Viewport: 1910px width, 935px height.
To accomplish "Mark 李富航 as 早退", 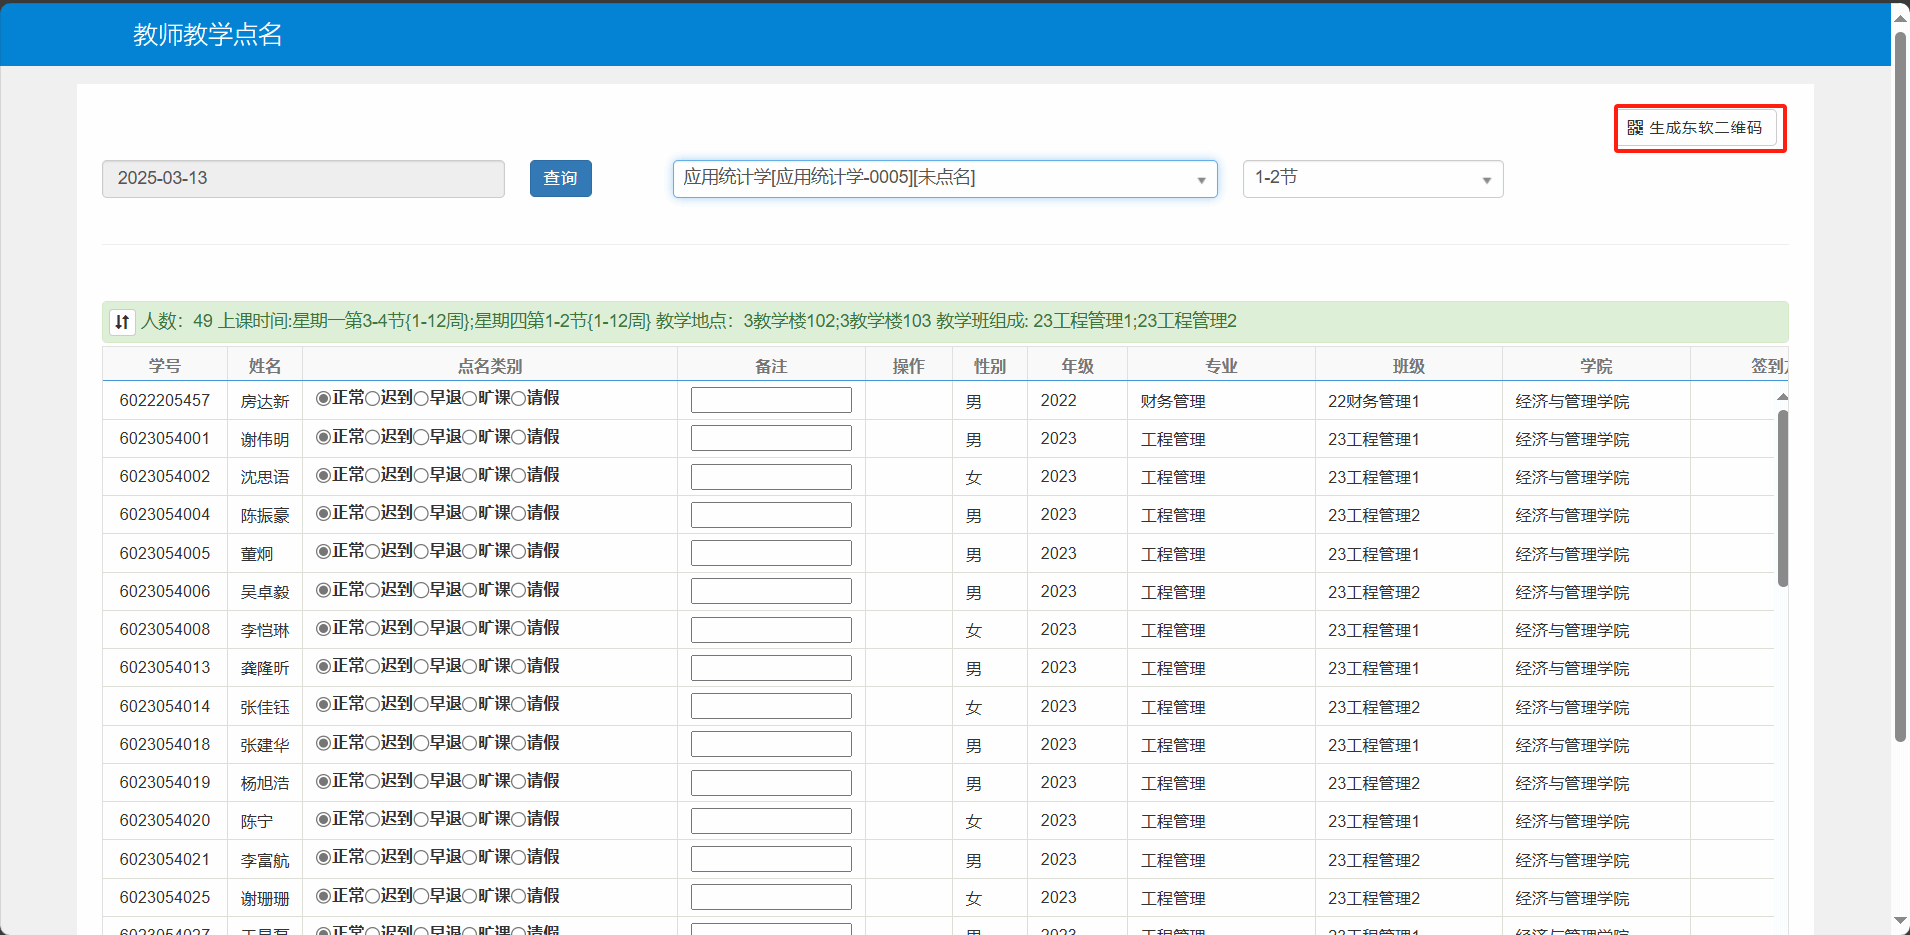I will tap(421, 857).
